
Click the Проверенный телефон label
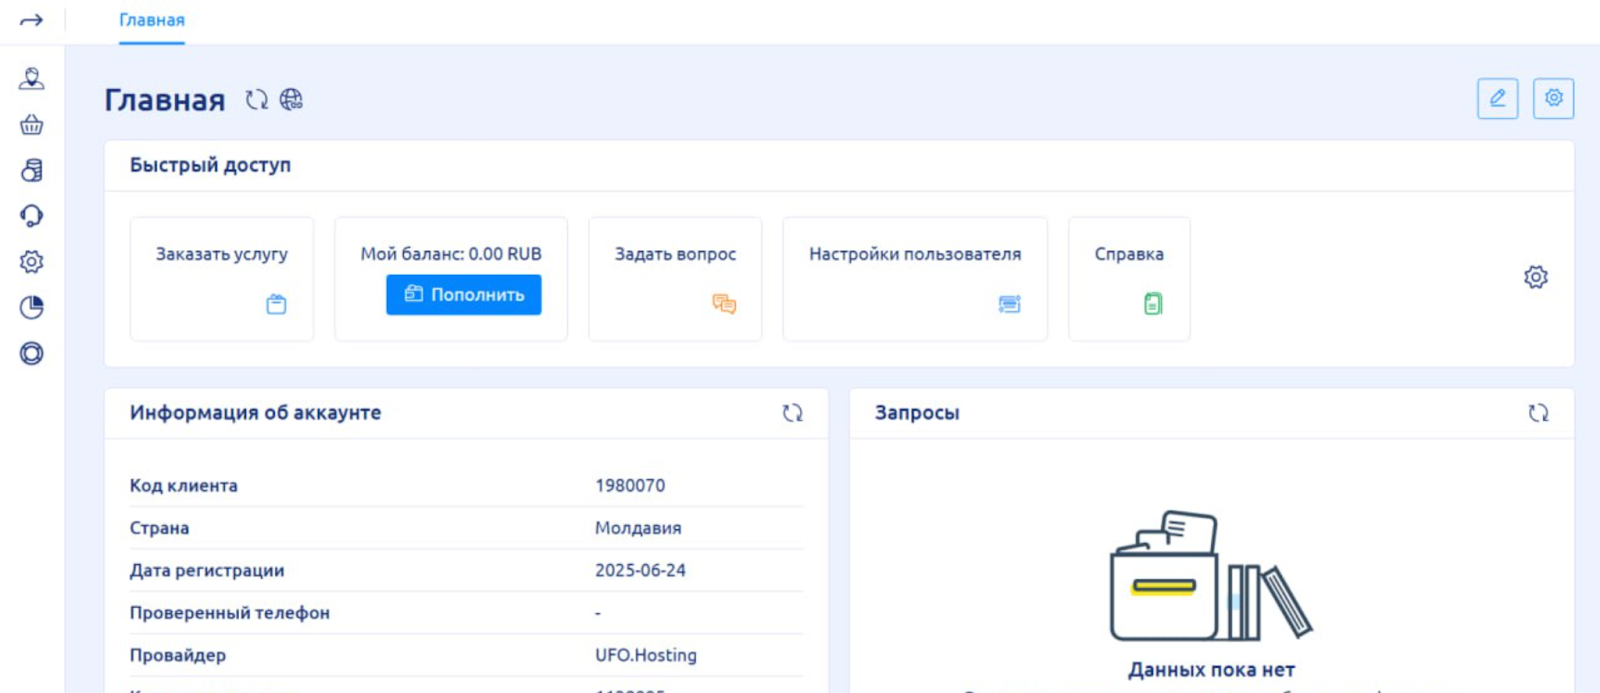(230, 613)
